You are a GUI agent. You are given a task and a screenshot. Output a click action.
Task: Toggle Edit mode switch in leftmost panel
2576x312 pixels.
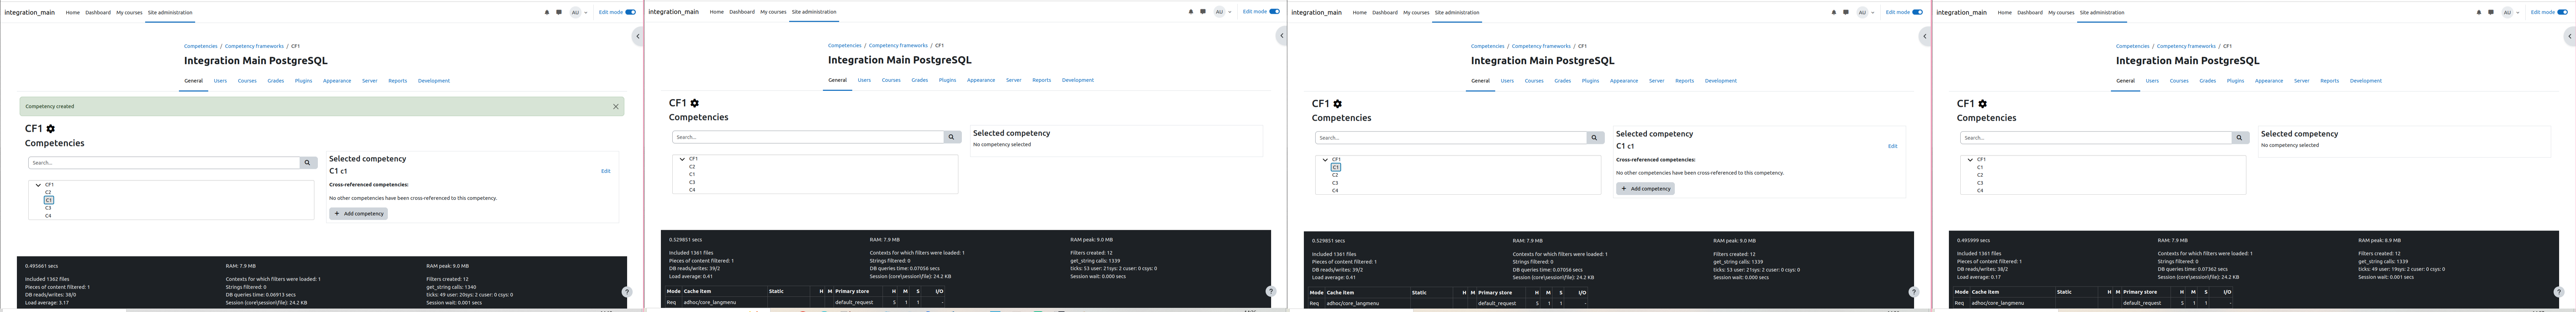click(631, 12)
